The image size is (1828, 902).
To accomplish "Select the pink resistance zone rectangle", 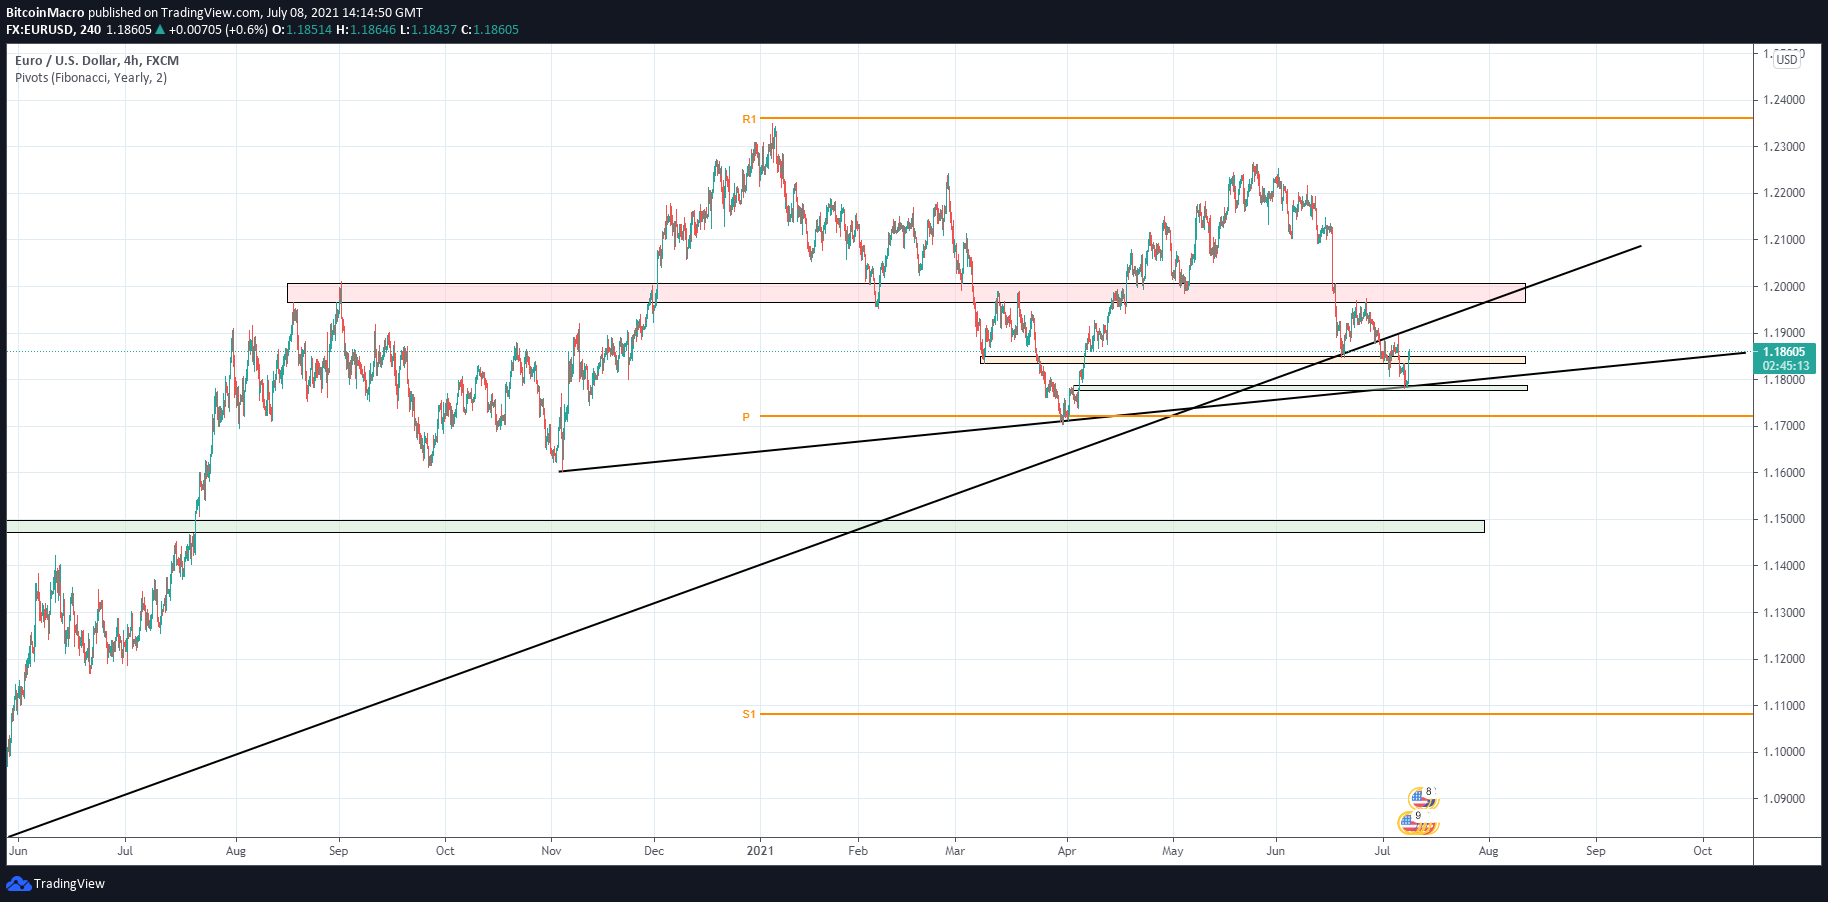I will [x=906, y=293].
